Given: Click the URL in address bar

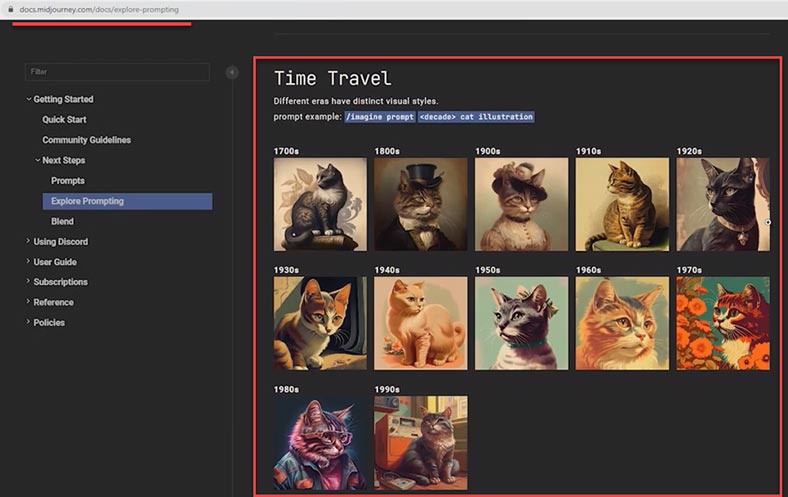Looking at the screenshot, I should 99,10.
